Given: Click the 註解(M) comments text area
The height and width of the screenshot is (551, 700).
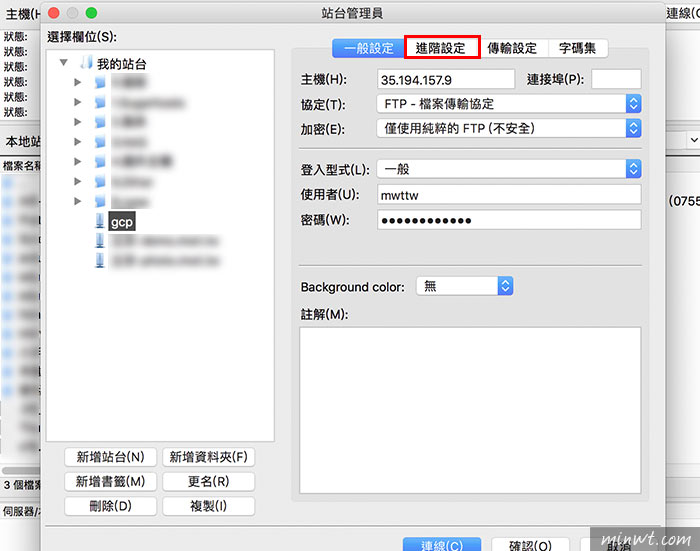Looking at the screenshot, I should 470,410.
